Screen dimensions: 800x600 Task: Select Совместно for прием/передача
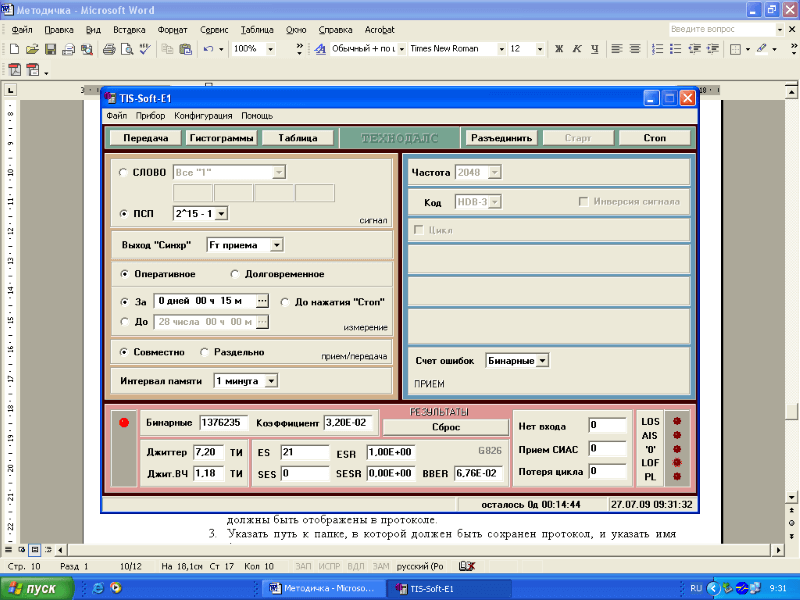click(x=123, y=352)
